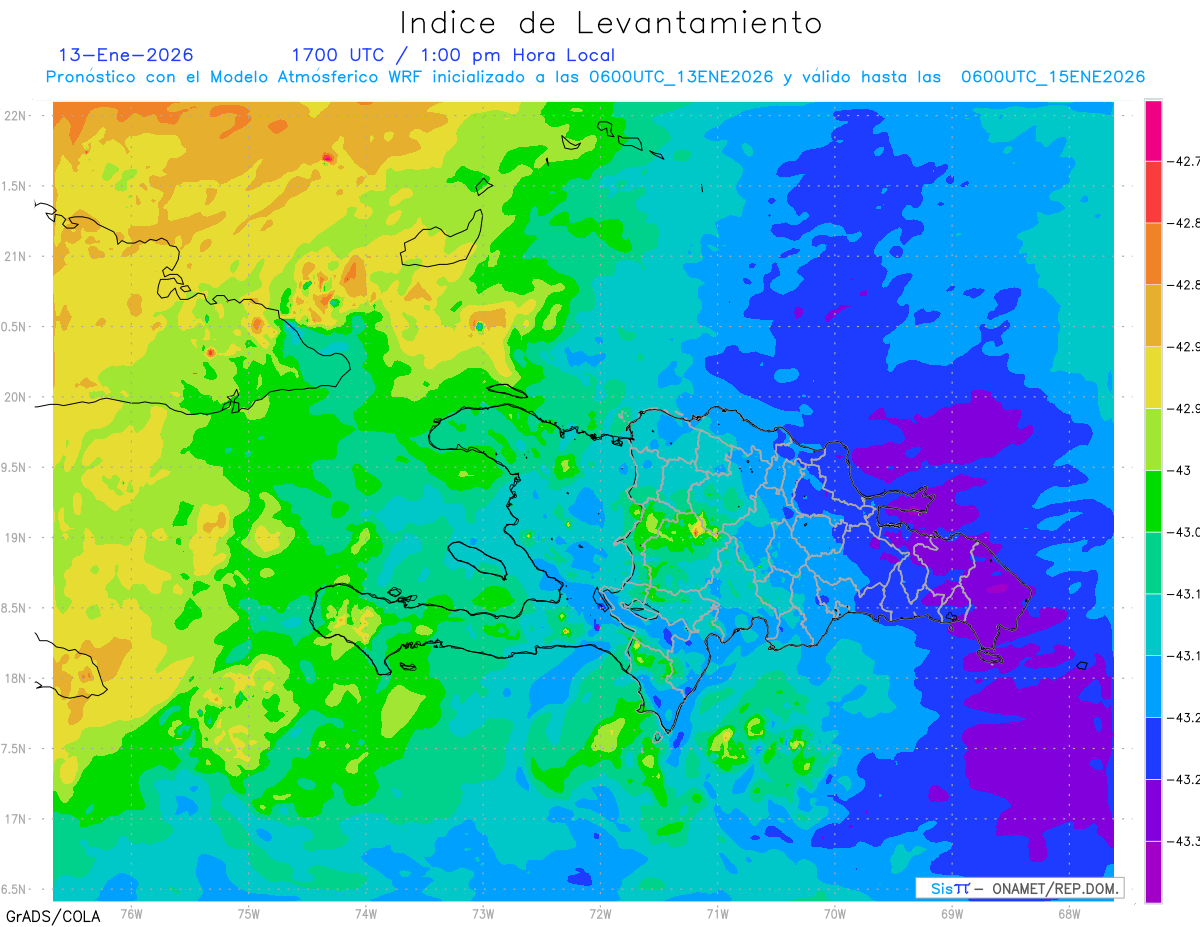Click the '75W' longitude label
1200x927 pixels.
249,913
